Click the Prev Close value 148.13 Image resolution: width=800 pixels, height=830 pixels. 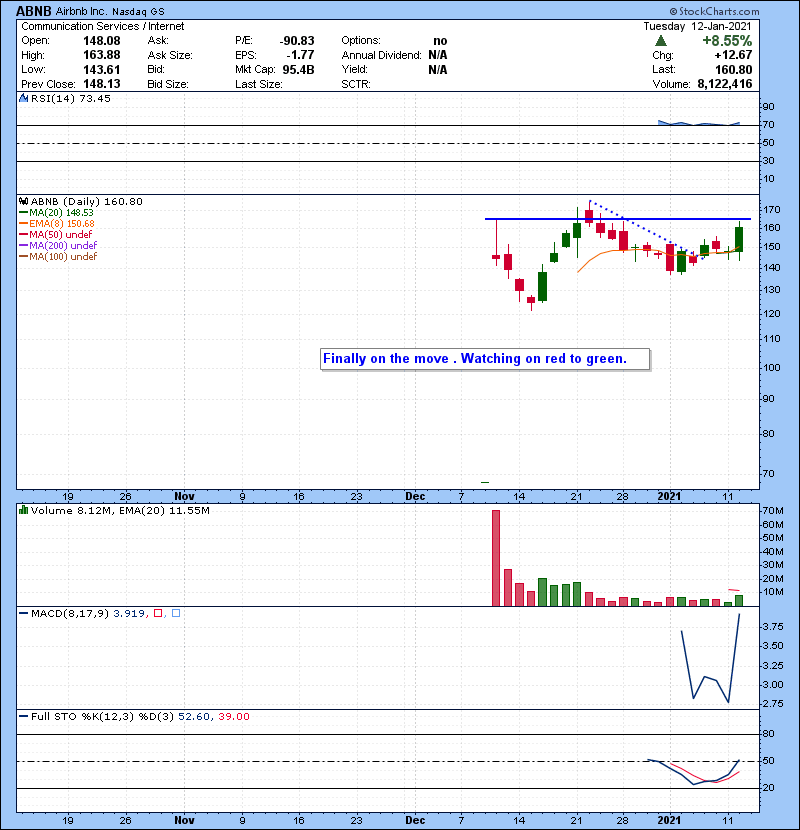[102, 84]
